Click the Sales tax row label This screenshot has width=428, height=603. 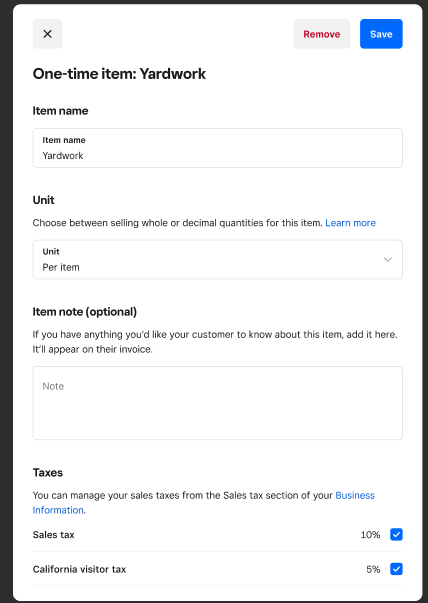(53, 535)
